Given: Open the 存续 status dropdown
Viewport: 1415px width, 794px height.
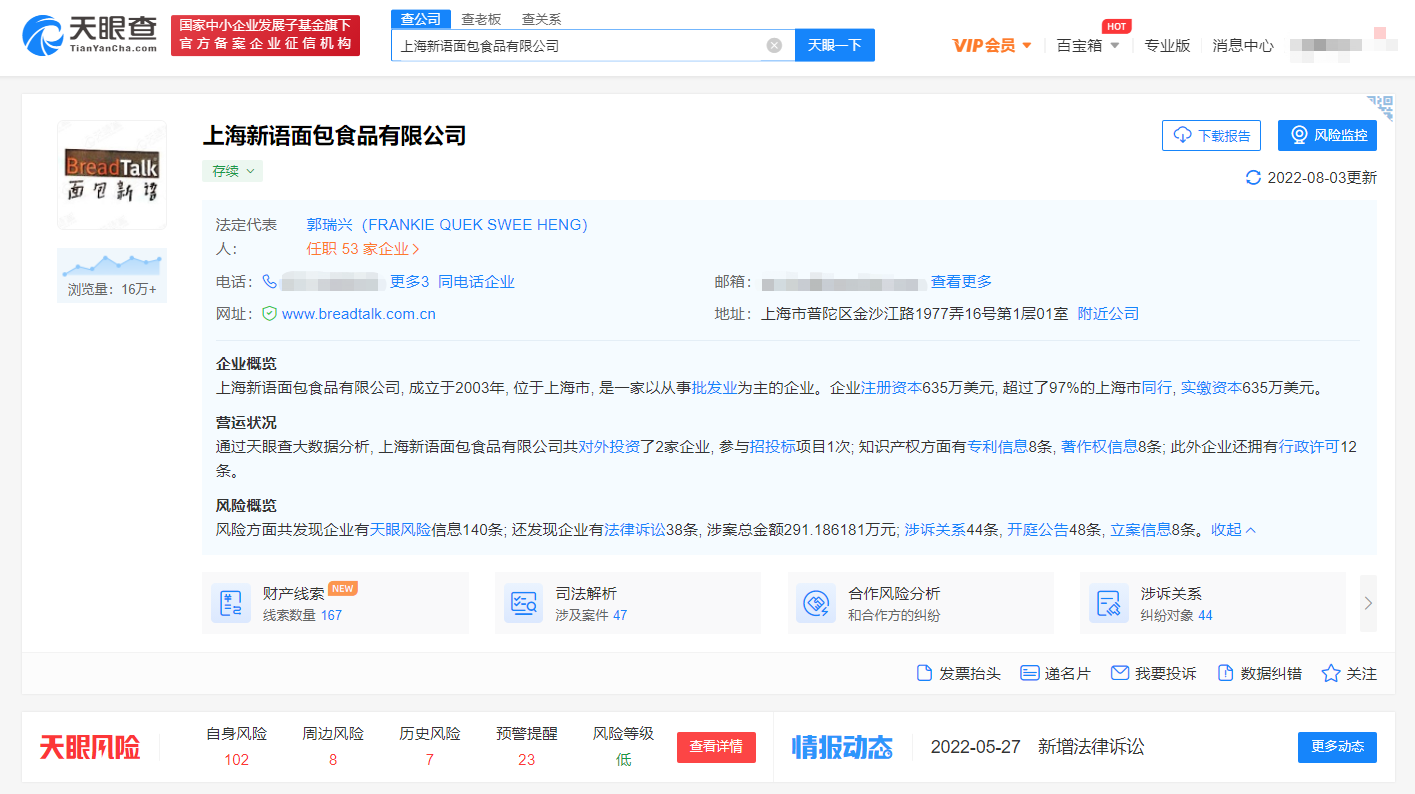Looking at the screenshot, I should pyautogui.click(x=233, y=171).
